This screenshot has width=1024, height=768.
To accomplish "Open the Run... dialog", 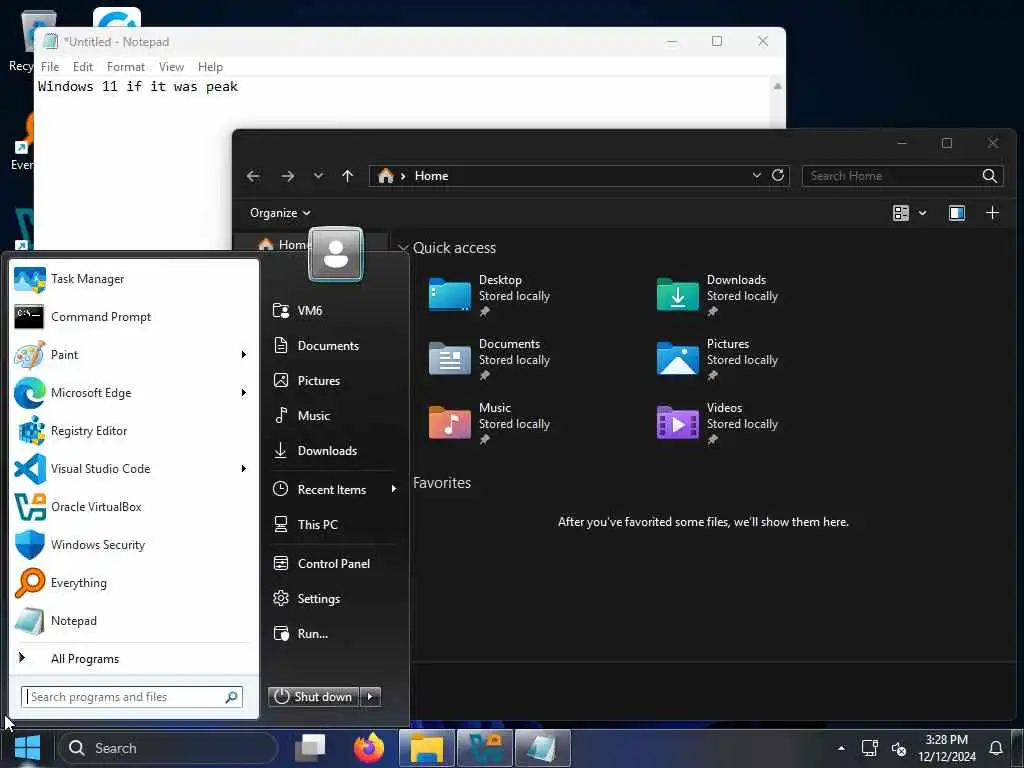I will (x=334, y=633).
